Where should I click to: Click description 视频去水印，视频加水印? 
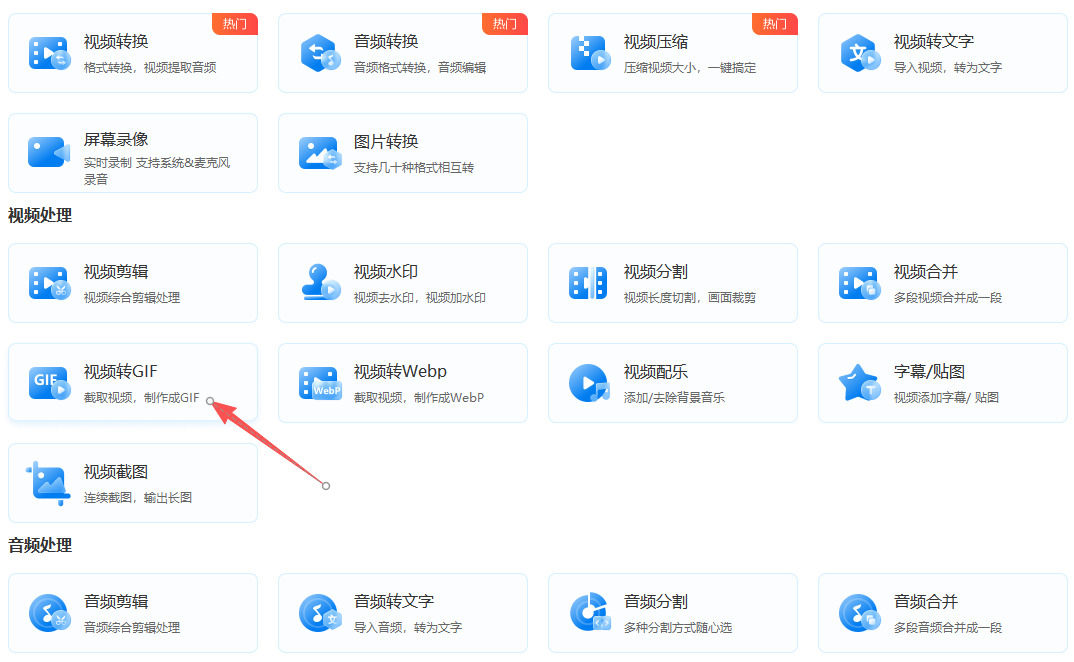click(x=420, y=298)
